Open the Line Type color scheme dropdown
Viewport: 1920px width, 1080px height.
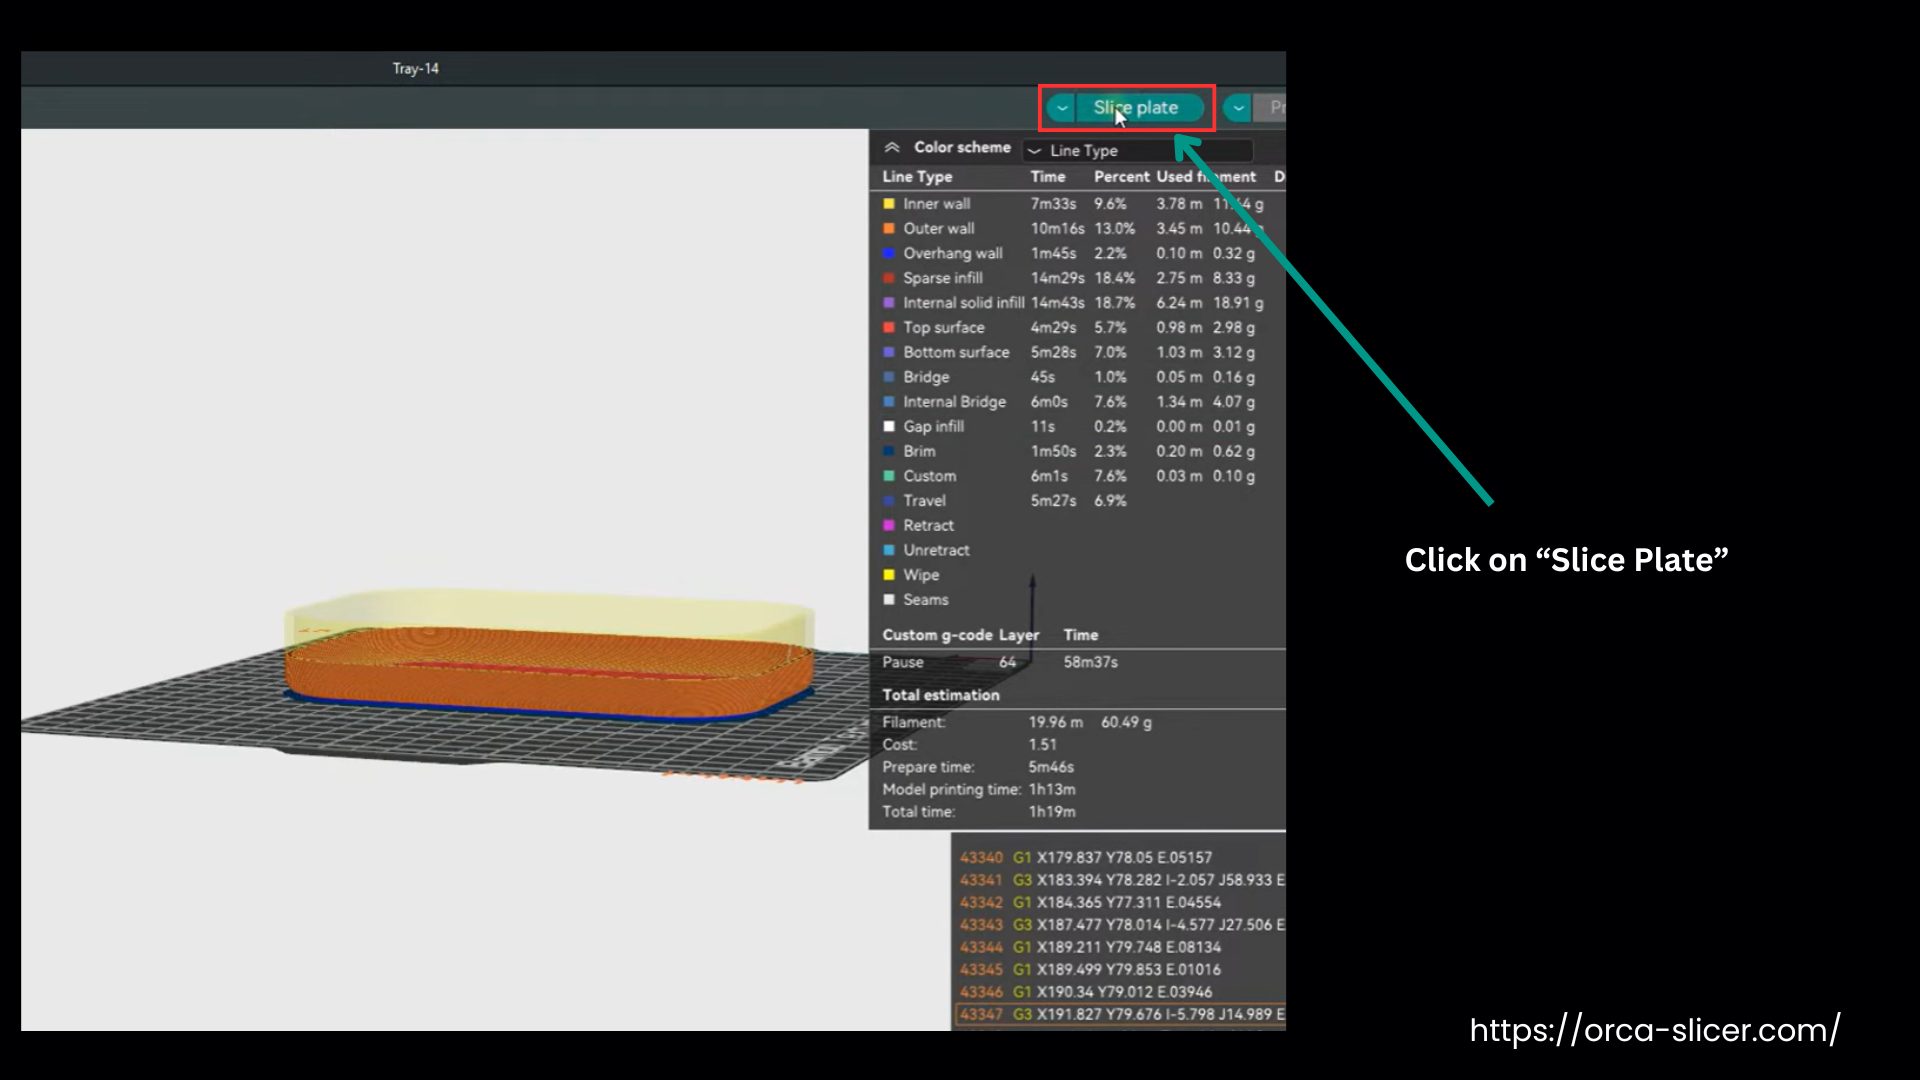[1138, 150]
